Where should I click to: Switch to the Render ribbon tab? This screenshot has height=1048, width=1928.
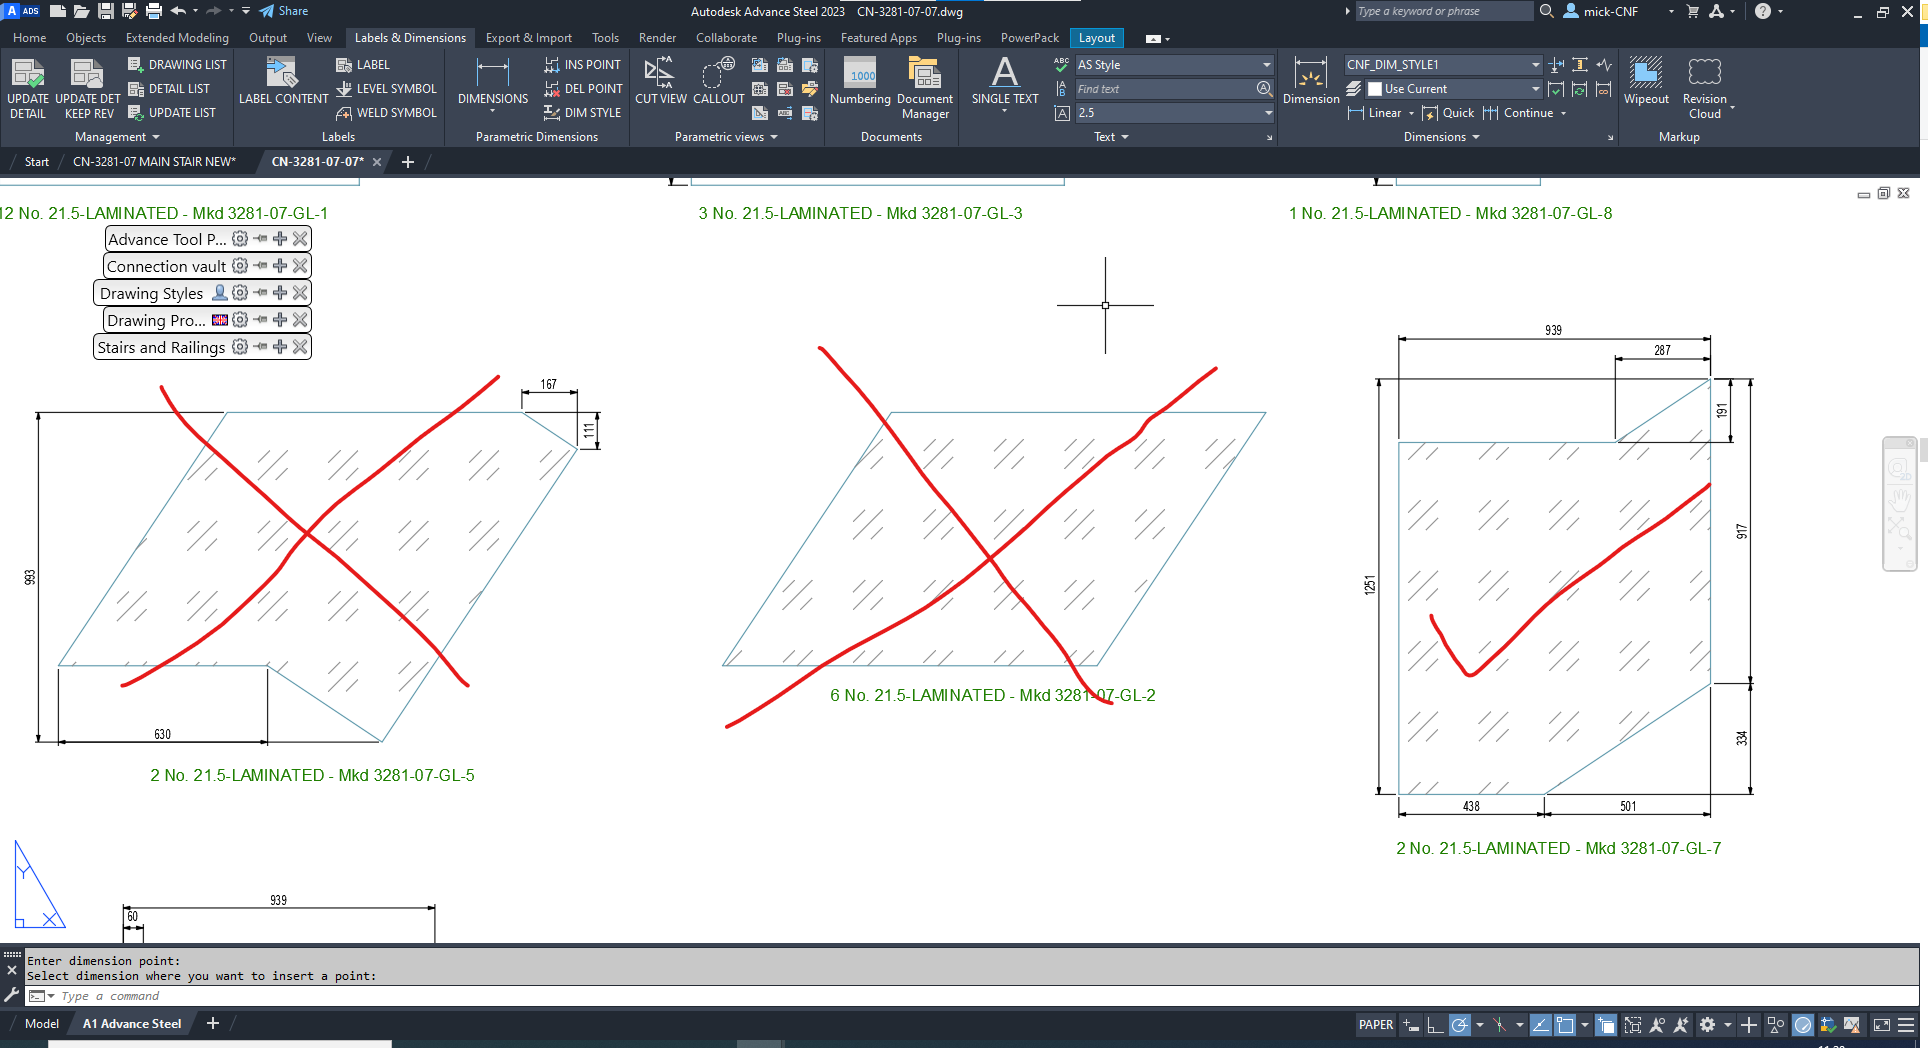pyautogui.click(x=657, y=38)
